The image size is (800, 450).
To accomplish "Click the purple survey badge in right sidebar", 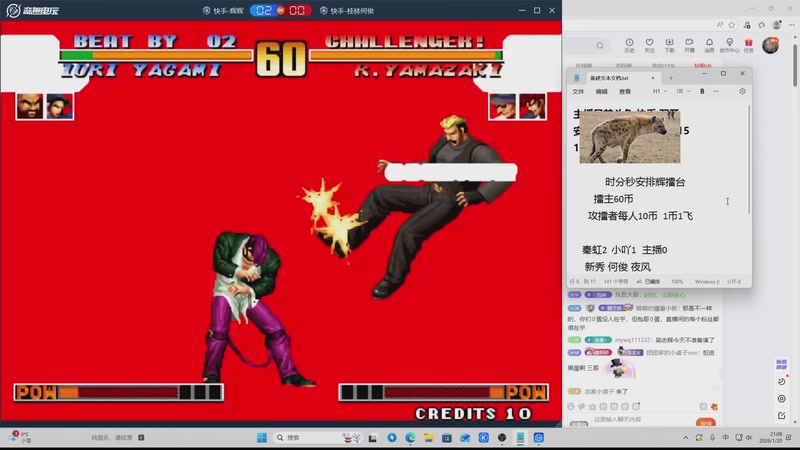I will (x=782, y=364).
